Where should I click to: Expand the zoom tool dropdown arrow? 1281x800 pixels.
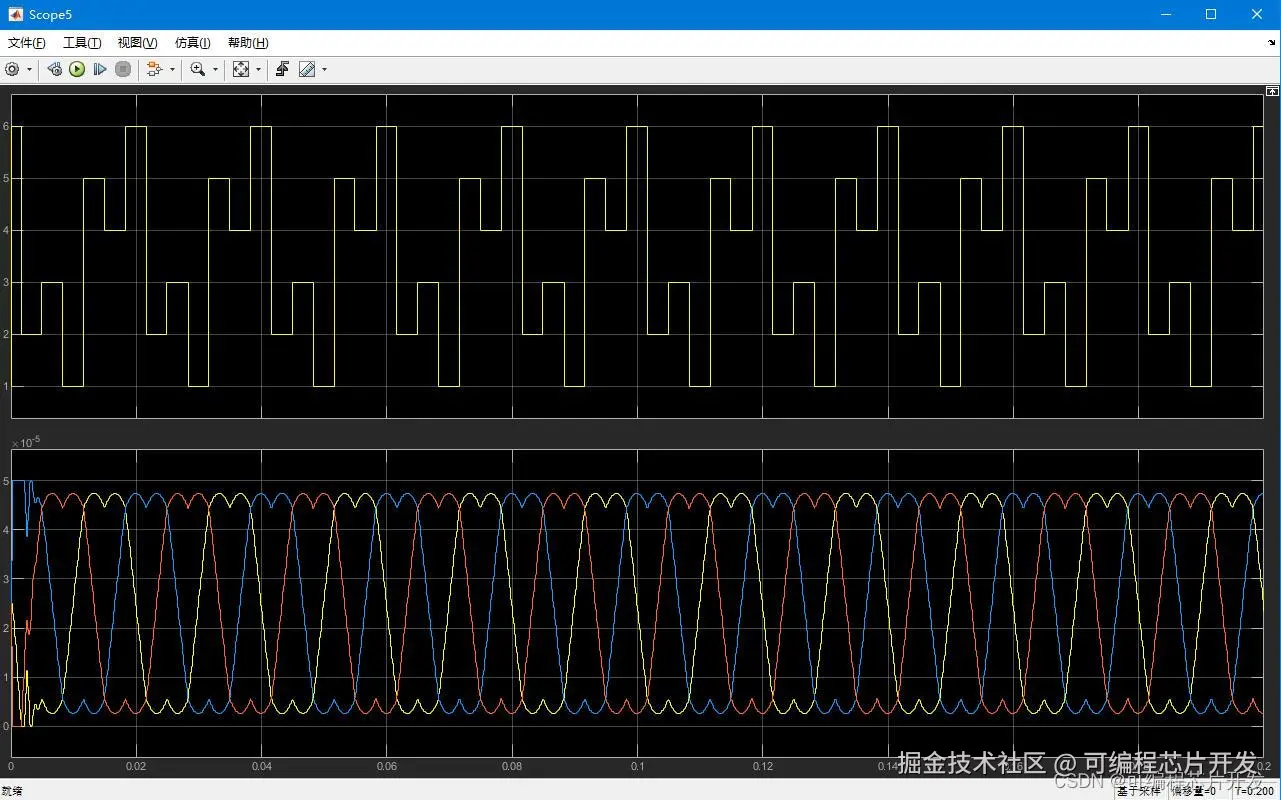click(x=215, y=69)
